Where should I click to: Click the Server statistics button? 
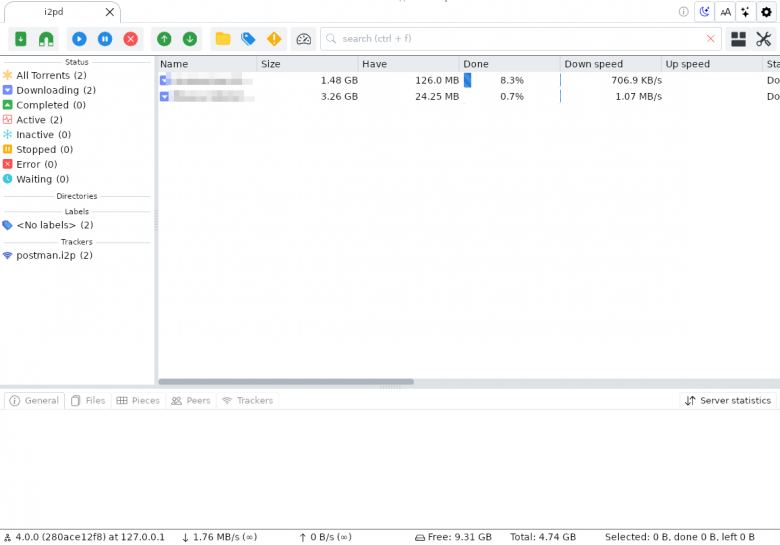(x=728, y=400)
